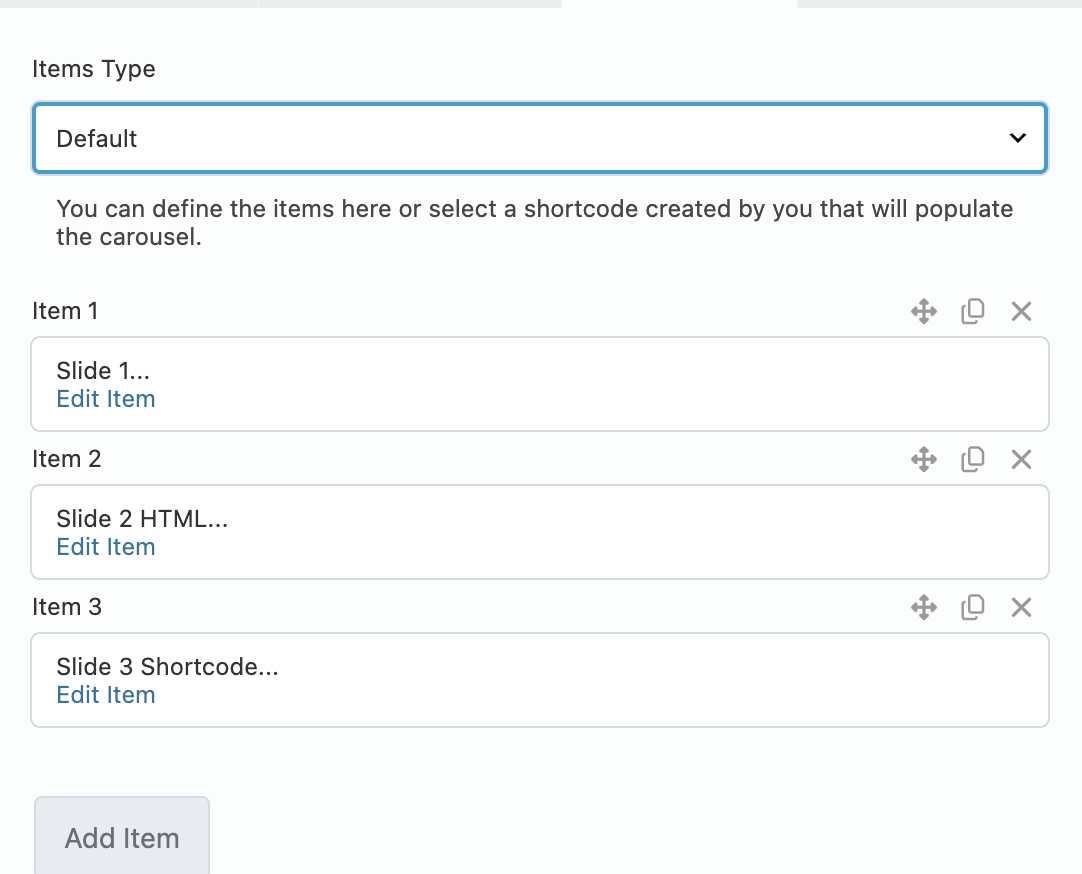Duplicate Item 1 with the copy icon
This screenshot has width=1082, height=874.
(973, 311)
